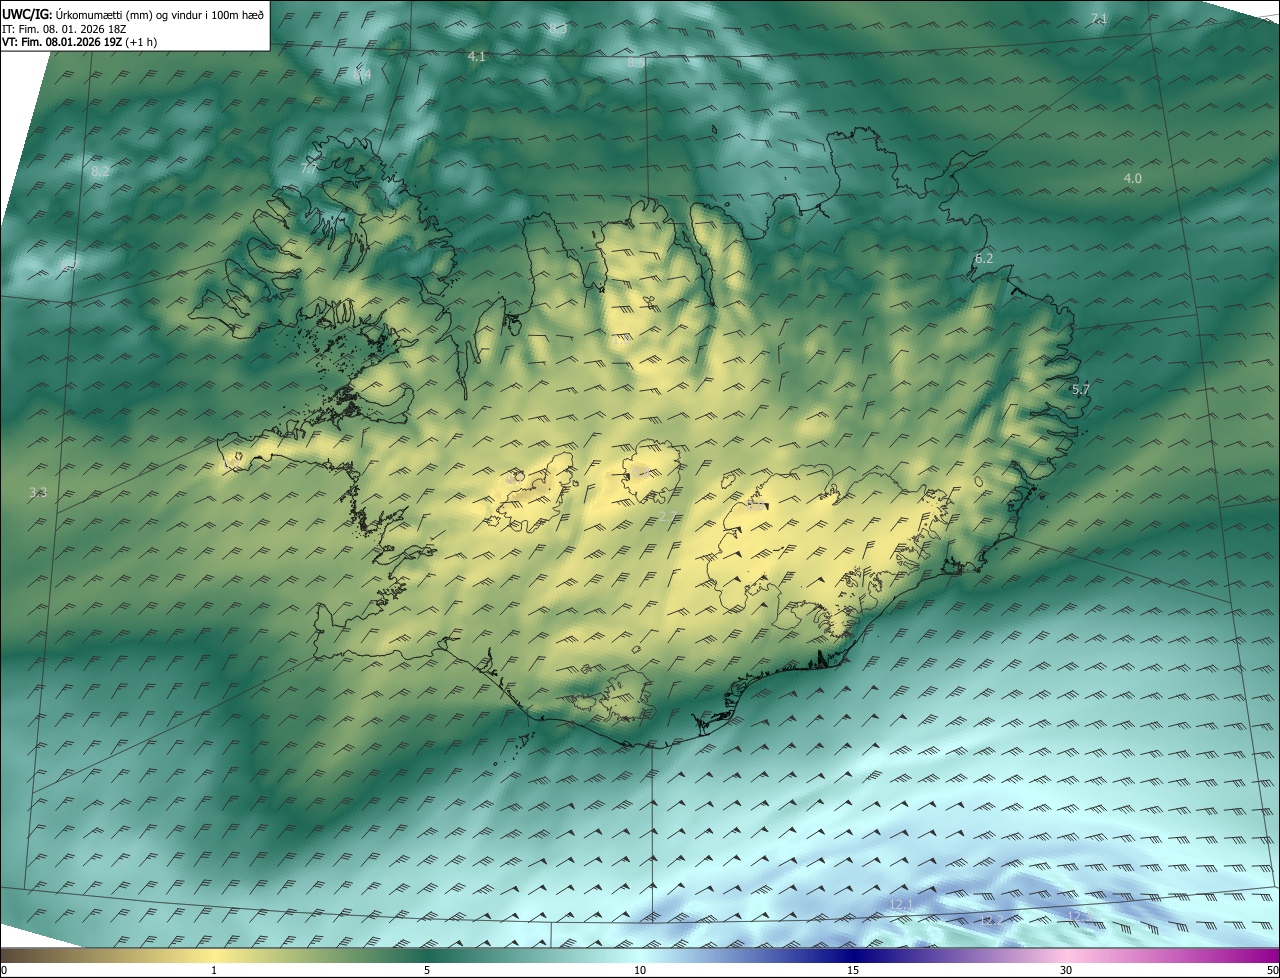Click the 15 tick on the color scale
This screenshot has width=1280, height=978.
[x=853, y=970]
